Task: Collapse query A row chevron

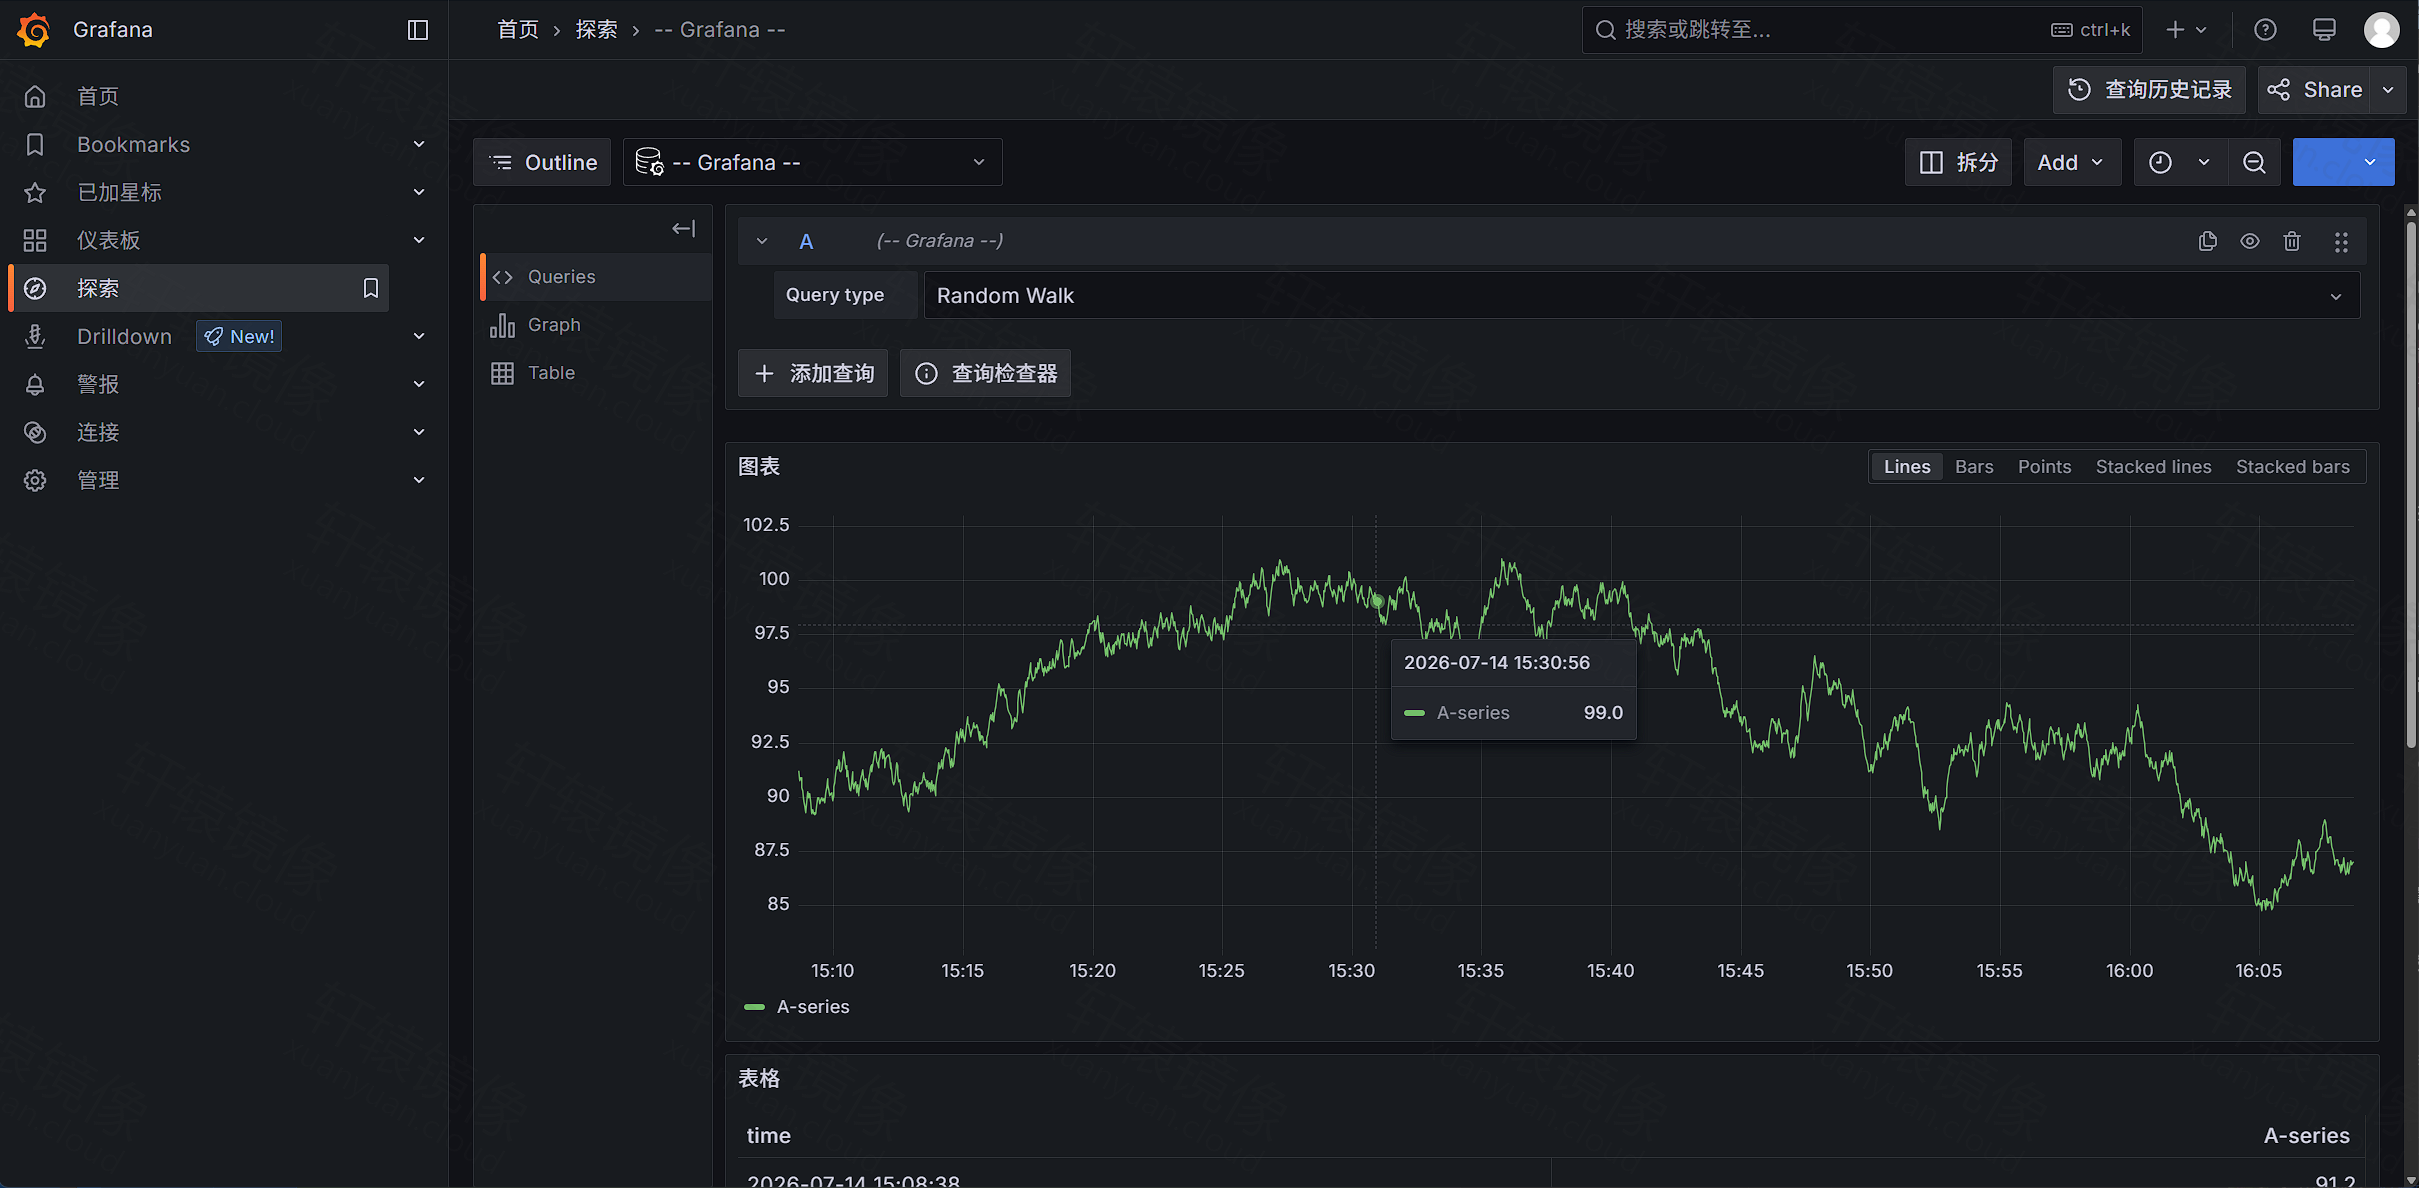Action: (x=762, y=241)
